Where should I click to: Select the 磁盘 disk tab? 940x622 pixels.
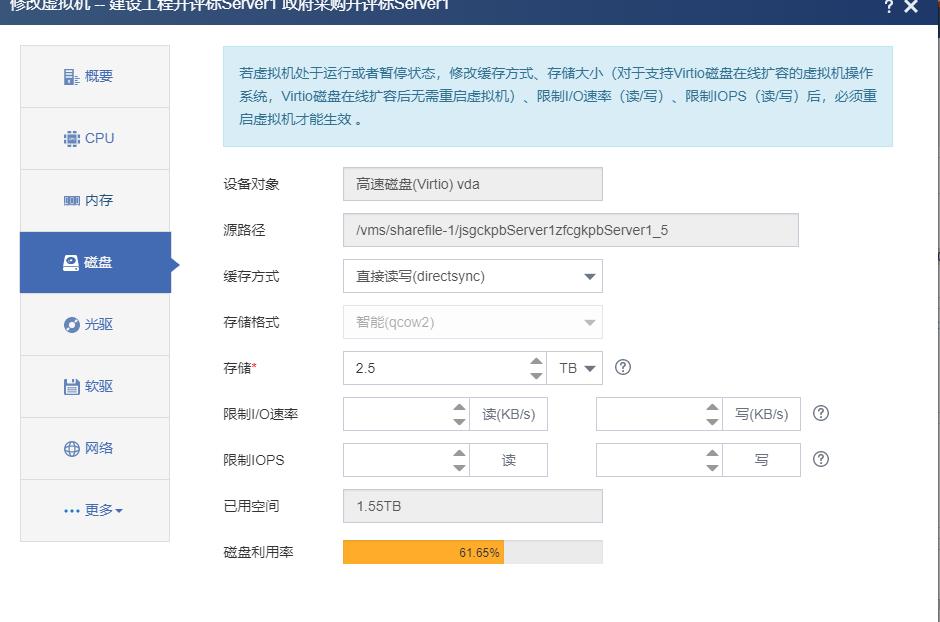[95, 262]
